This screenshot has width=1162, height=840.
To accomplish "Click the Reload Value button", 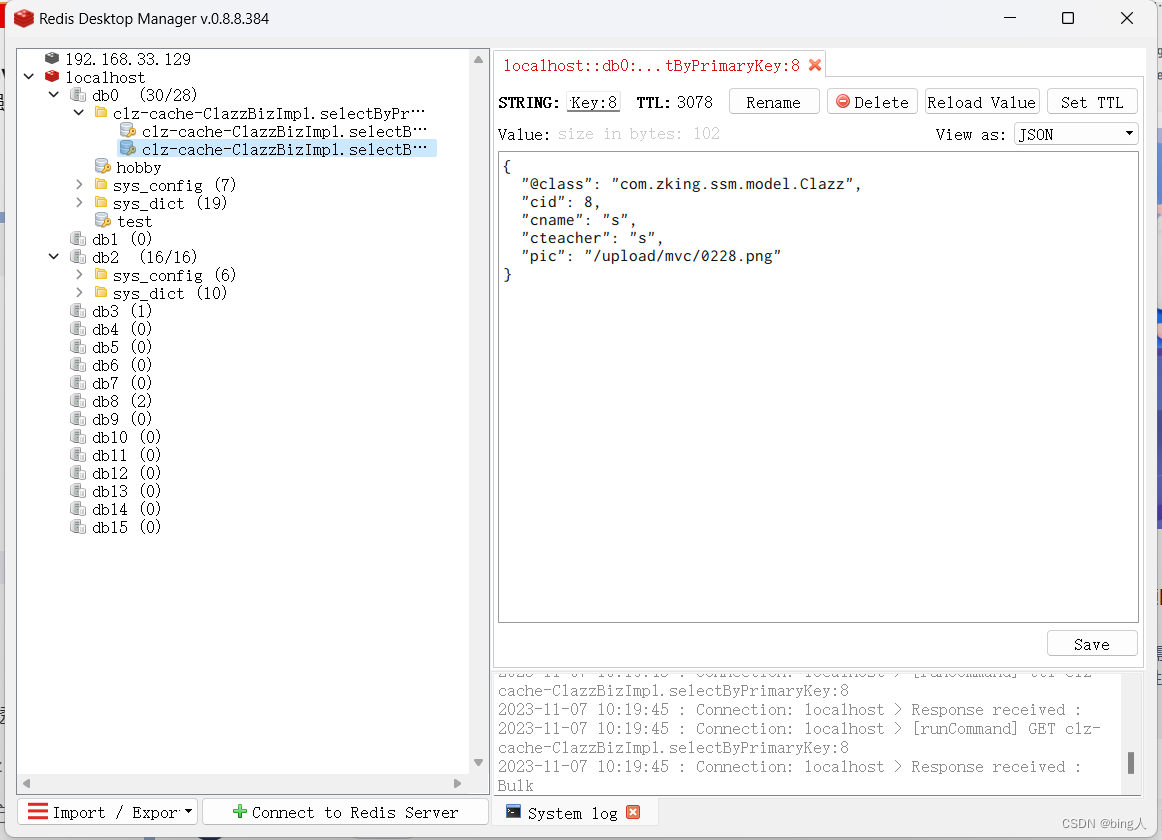I will (982, 101).
